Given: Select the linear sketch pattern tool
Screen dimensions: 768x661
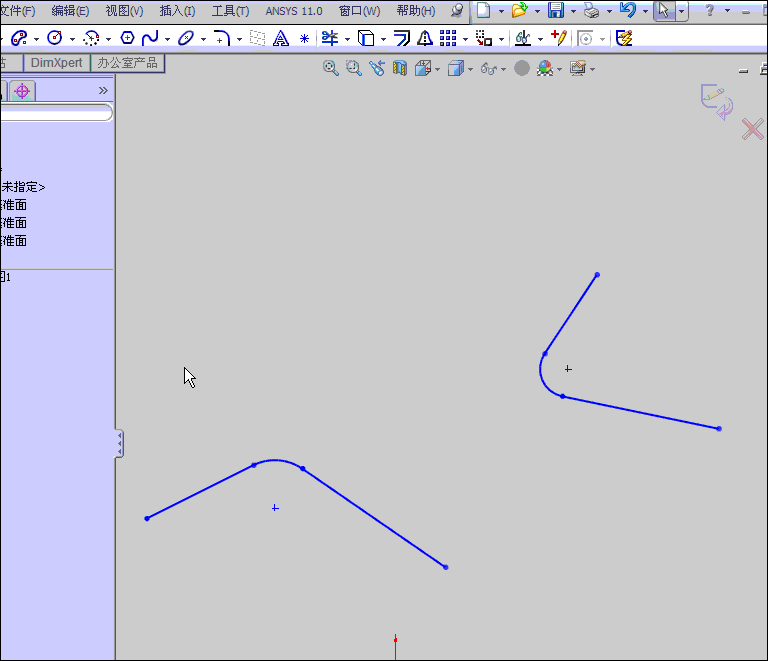Looking at the screenshot, I should click(448, 38).
